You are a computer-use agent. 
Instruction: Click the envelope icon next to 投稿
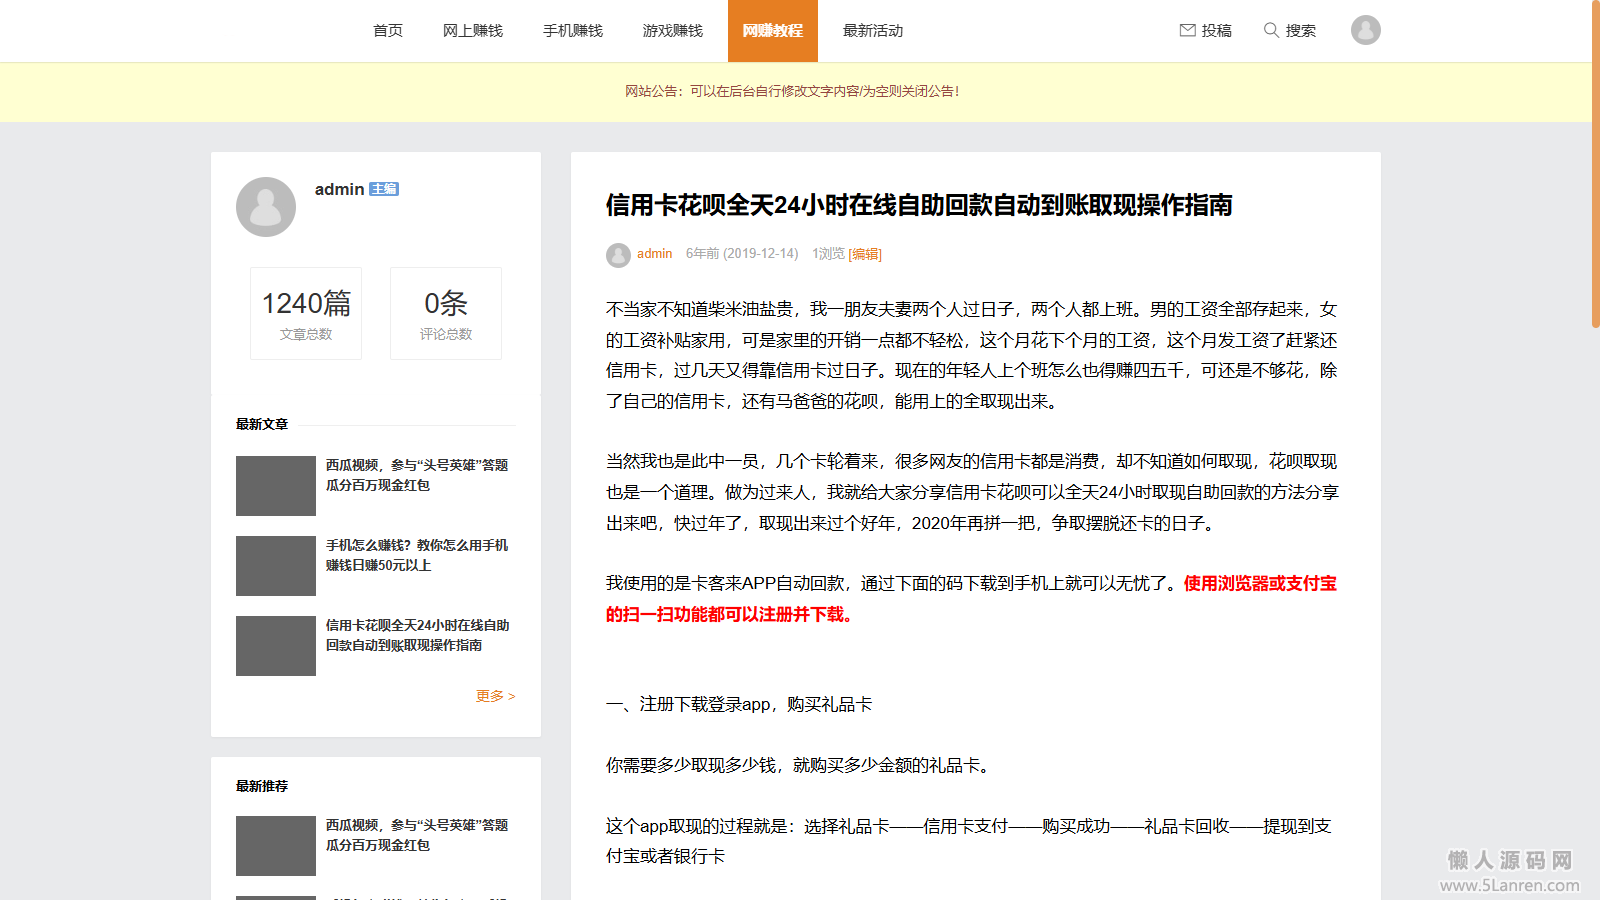tap(1187, 30)
